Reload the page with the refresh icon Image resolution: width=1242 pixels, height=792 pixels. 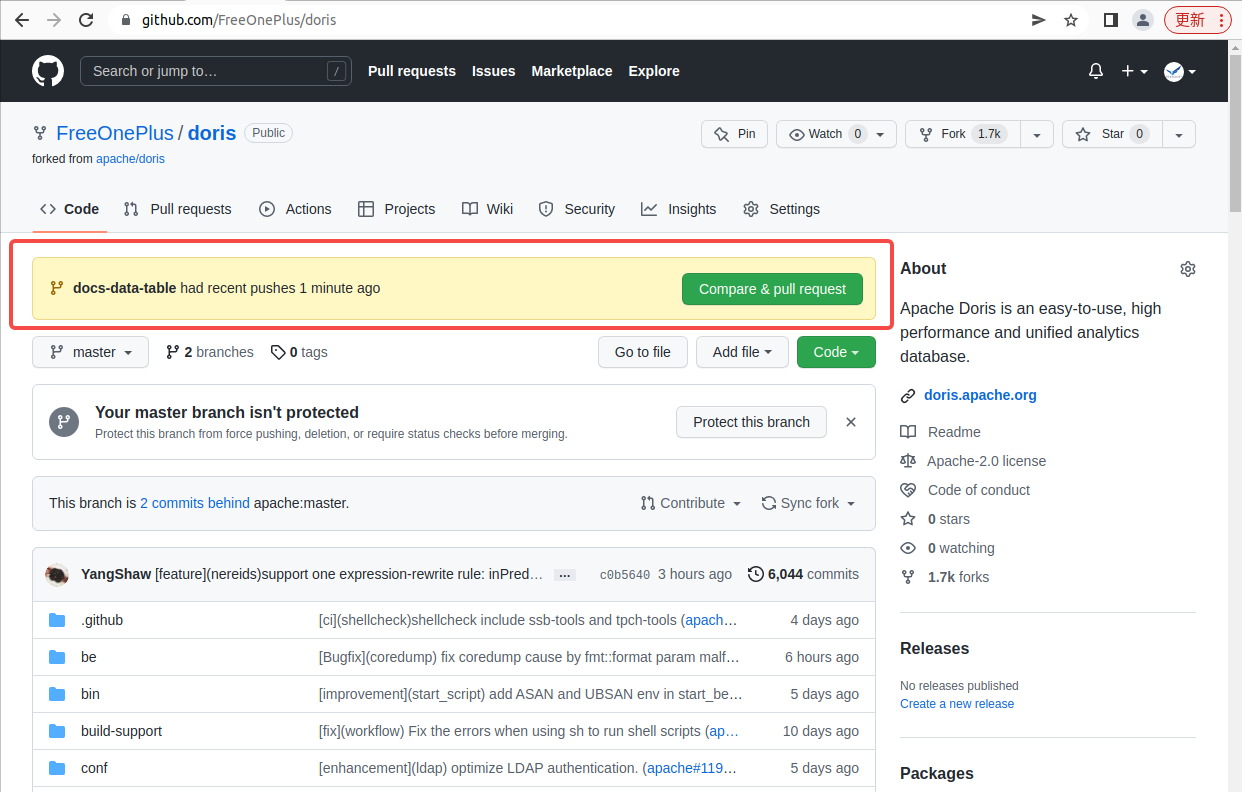[x=86, y=20]
